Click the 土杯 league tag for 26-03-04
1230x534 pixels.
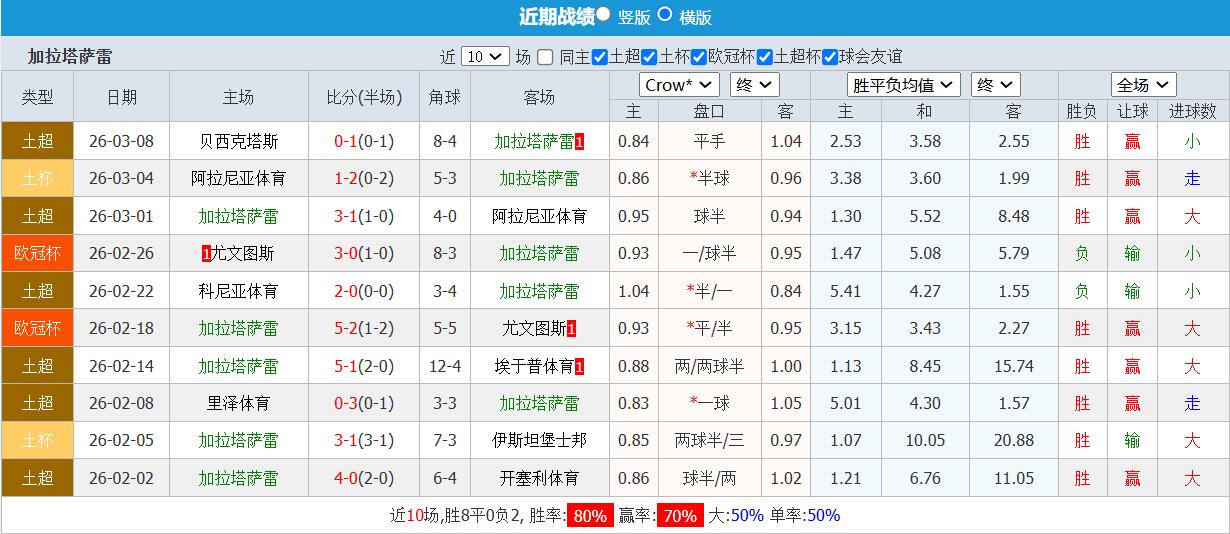click(x=38, y=179)
